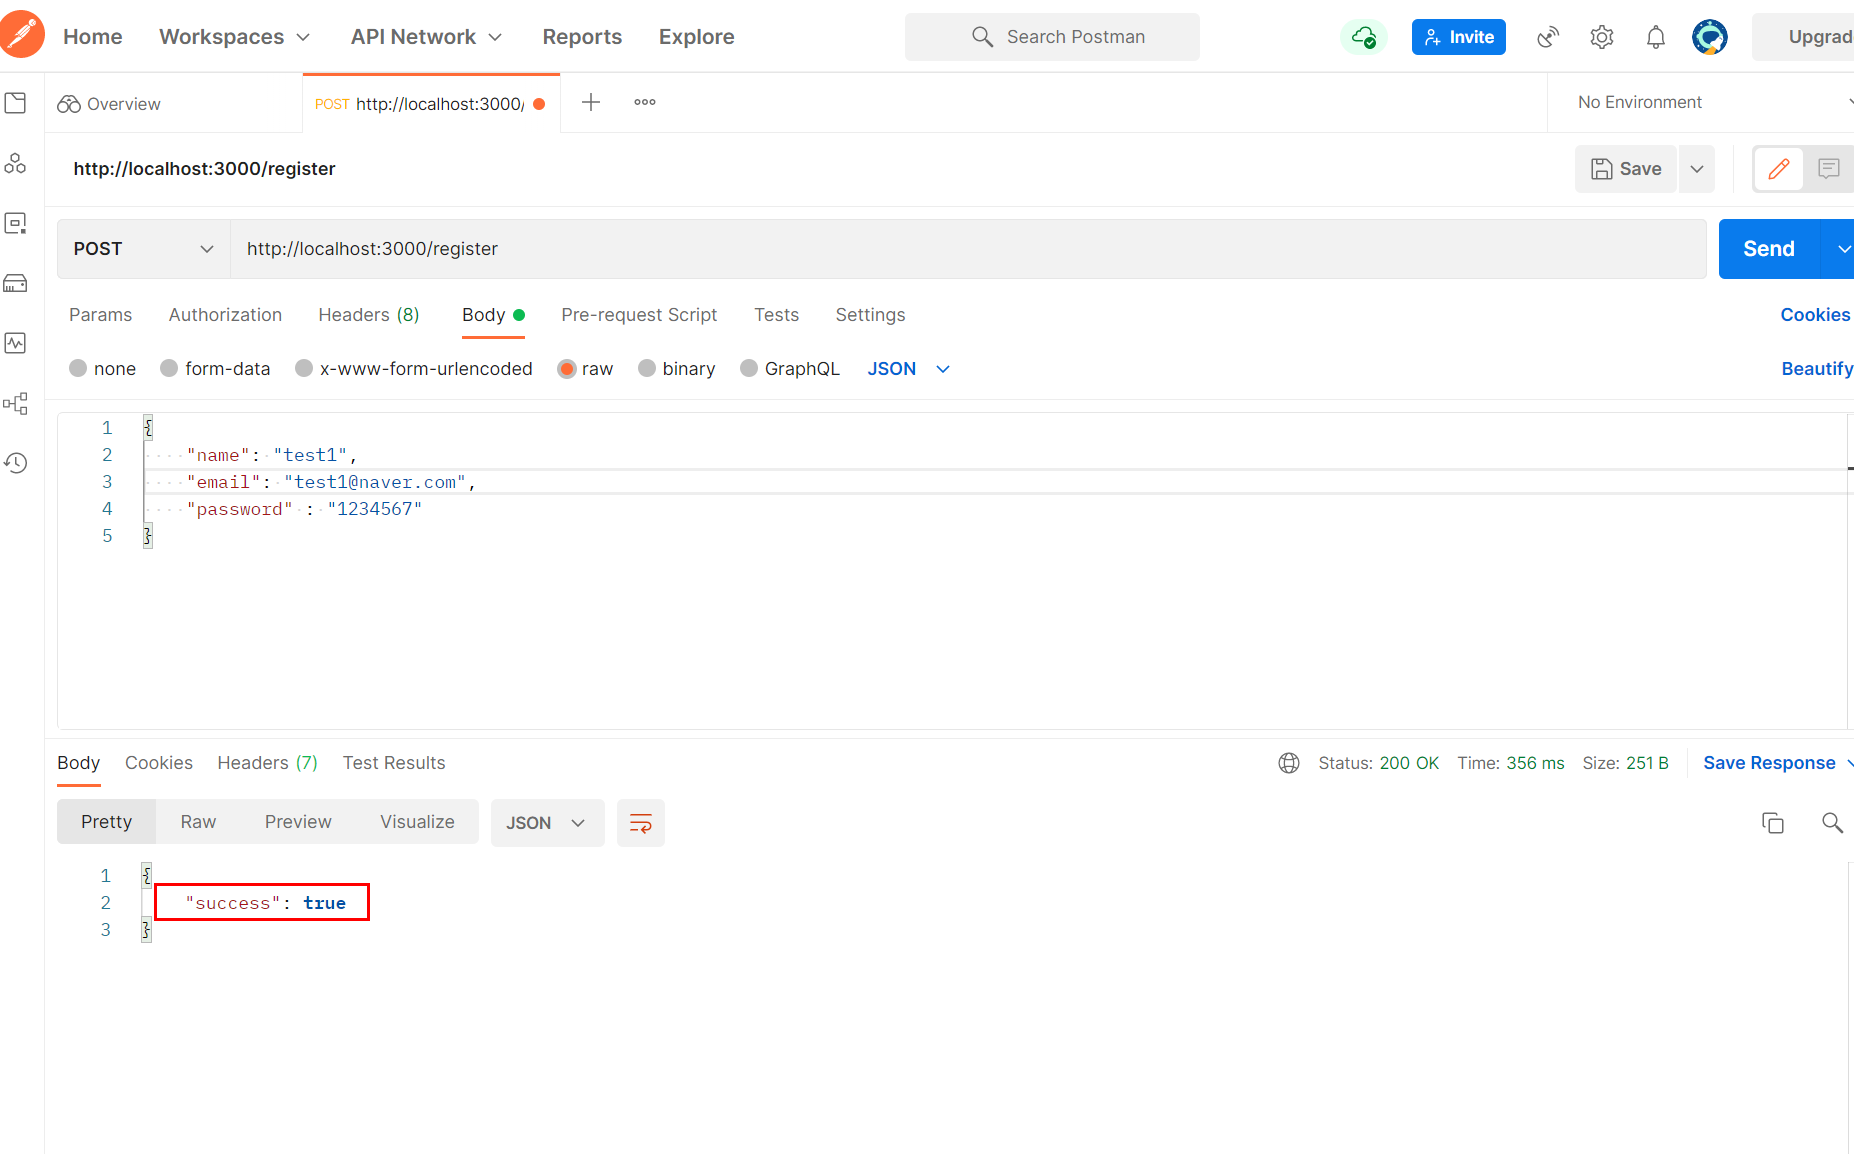This screenshot has height=1154, width=1854.
Task: Open the settings gear icon
Action: point(1602,37)
